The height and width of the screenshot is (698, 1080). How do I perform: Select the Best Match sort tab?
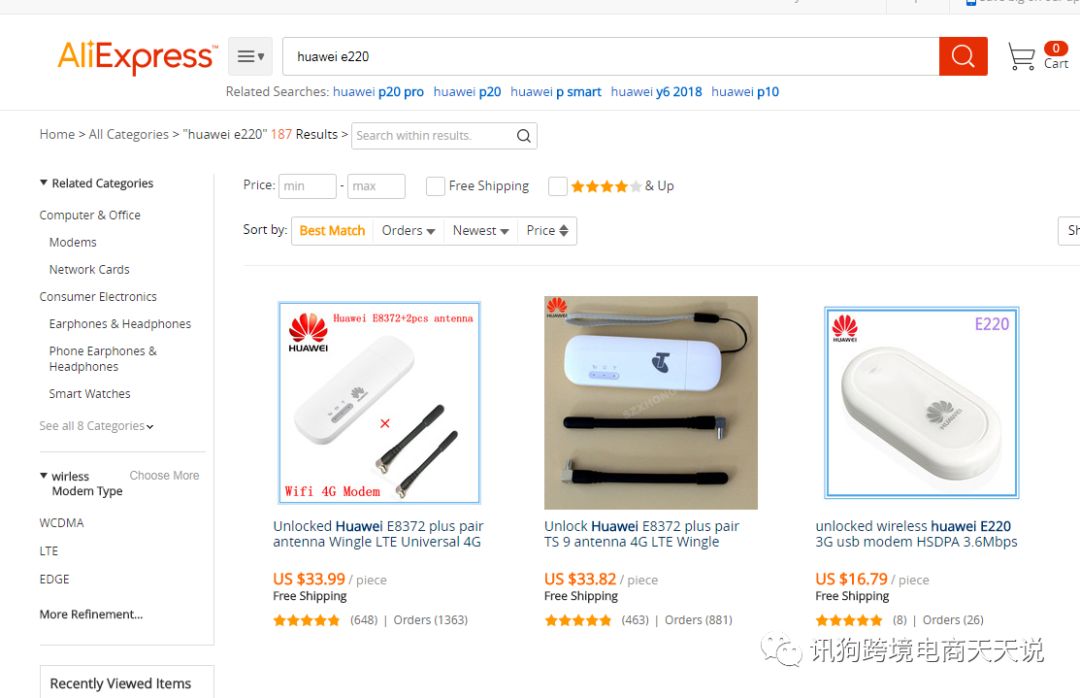332,231
